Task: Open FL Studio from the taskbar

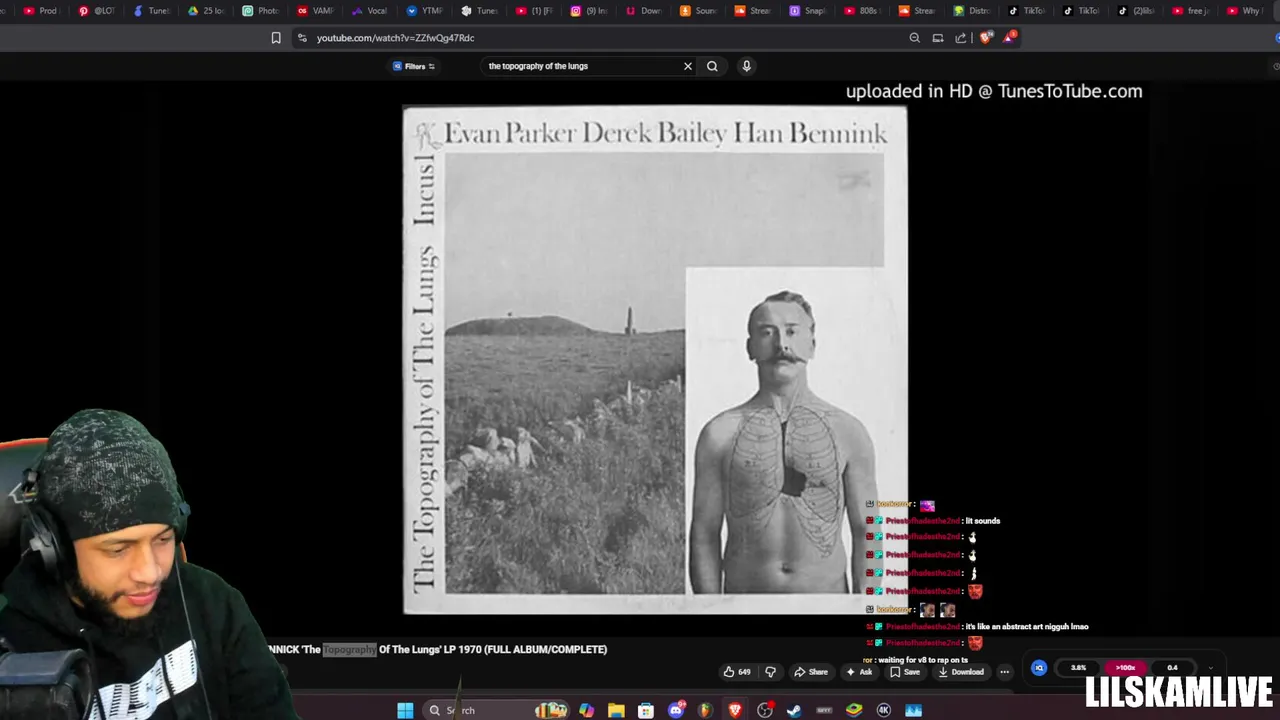Action: pyautogui.click(x=706, y=710)
